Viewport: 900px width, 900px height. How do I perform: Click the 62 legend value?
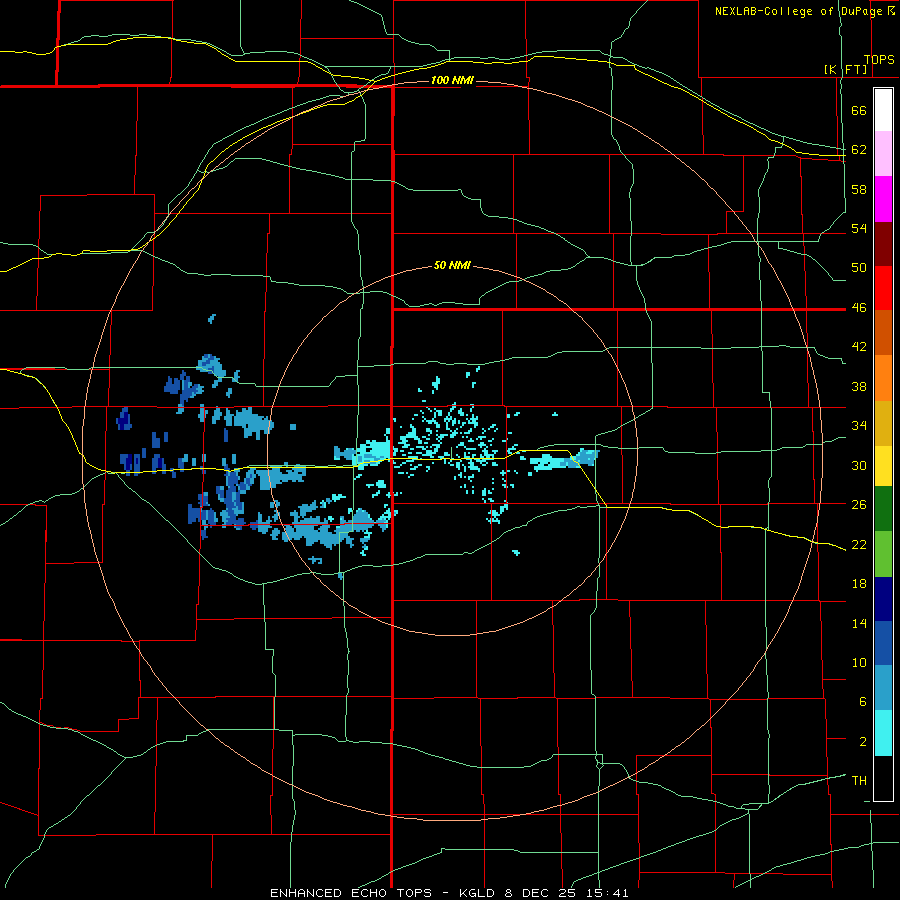pyautogui.click(x=859, y=150)
